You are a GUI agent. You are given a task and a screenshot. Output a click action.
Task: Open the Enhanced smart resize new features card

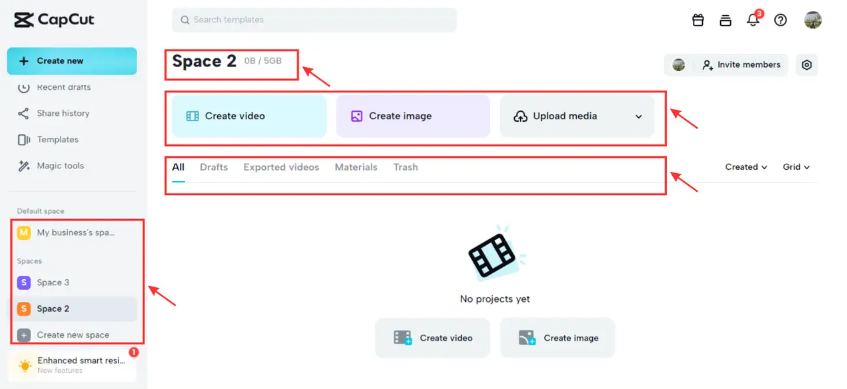72,365
